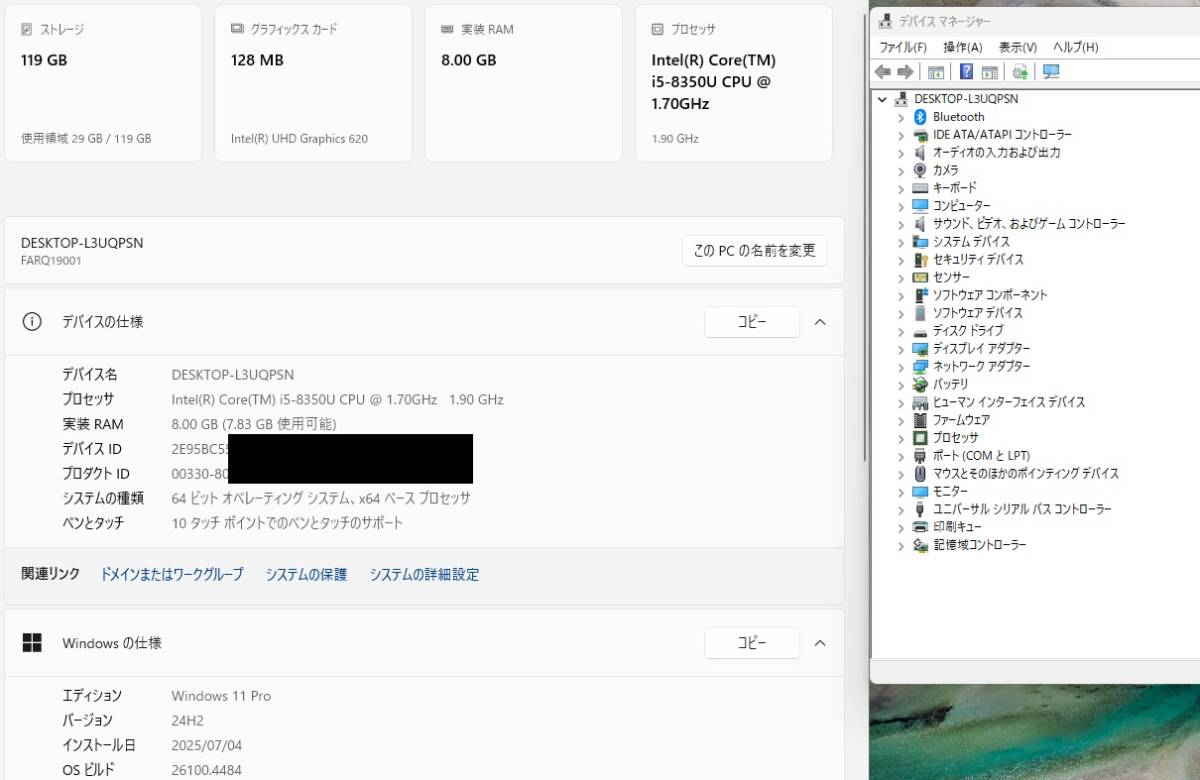Expand the Bluetooth tree node arrow

pos(901,117)
